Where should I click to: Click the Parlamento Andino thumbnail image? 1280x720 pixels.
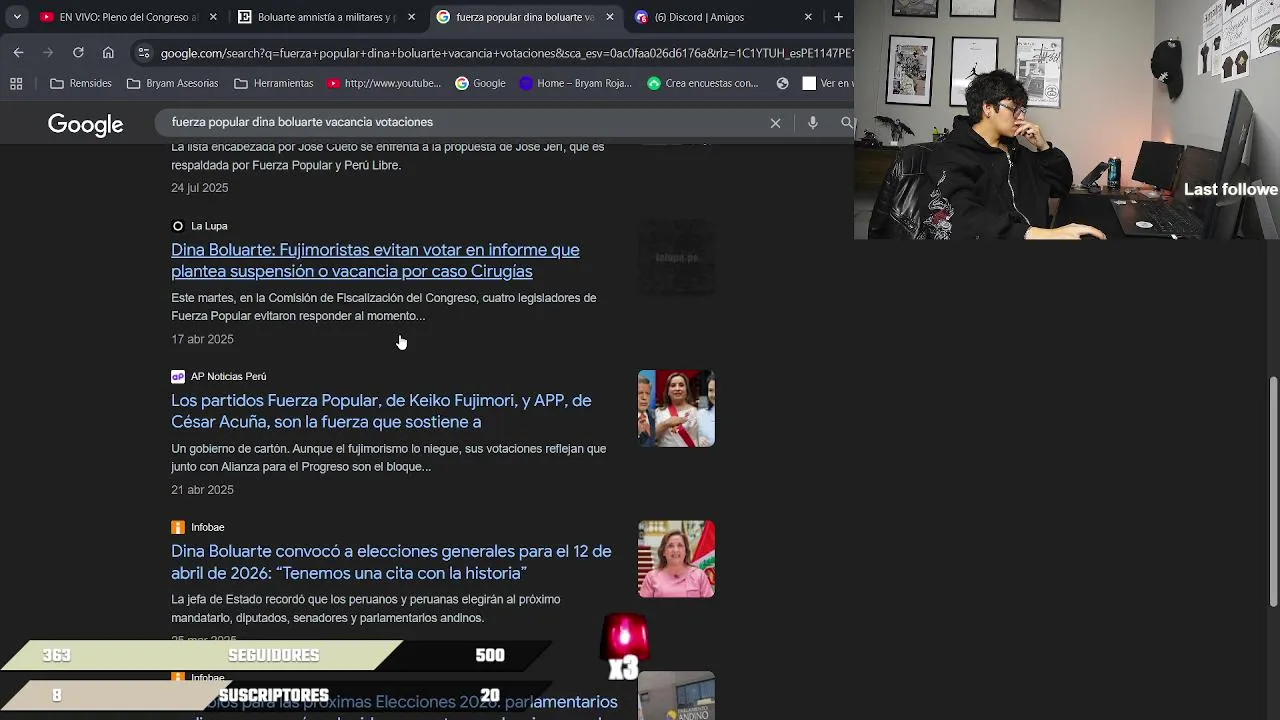677,696
